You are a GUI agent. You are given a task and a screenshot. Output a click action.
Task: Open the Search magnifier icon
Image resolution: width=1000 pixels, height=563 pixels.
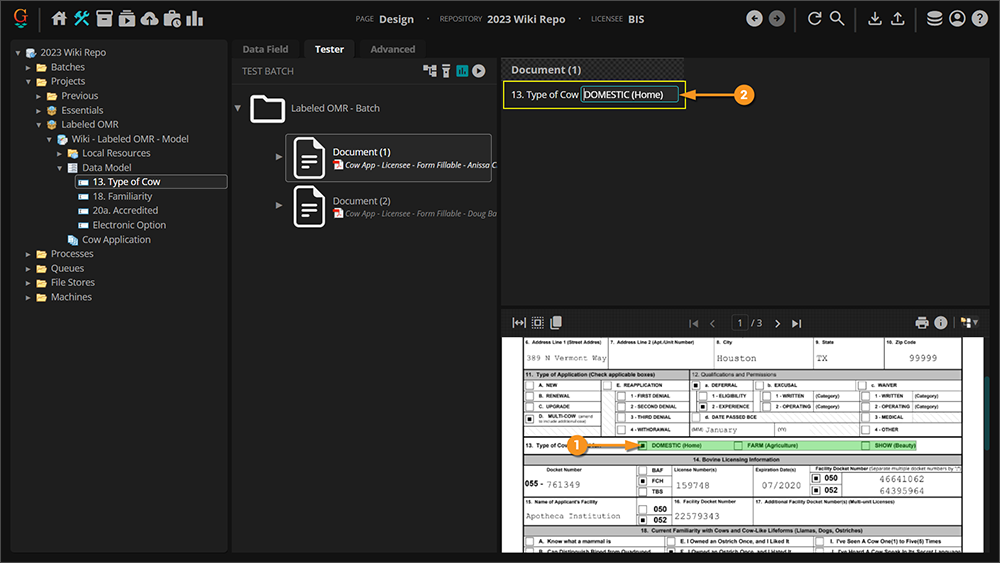click(x=837, y=19)
